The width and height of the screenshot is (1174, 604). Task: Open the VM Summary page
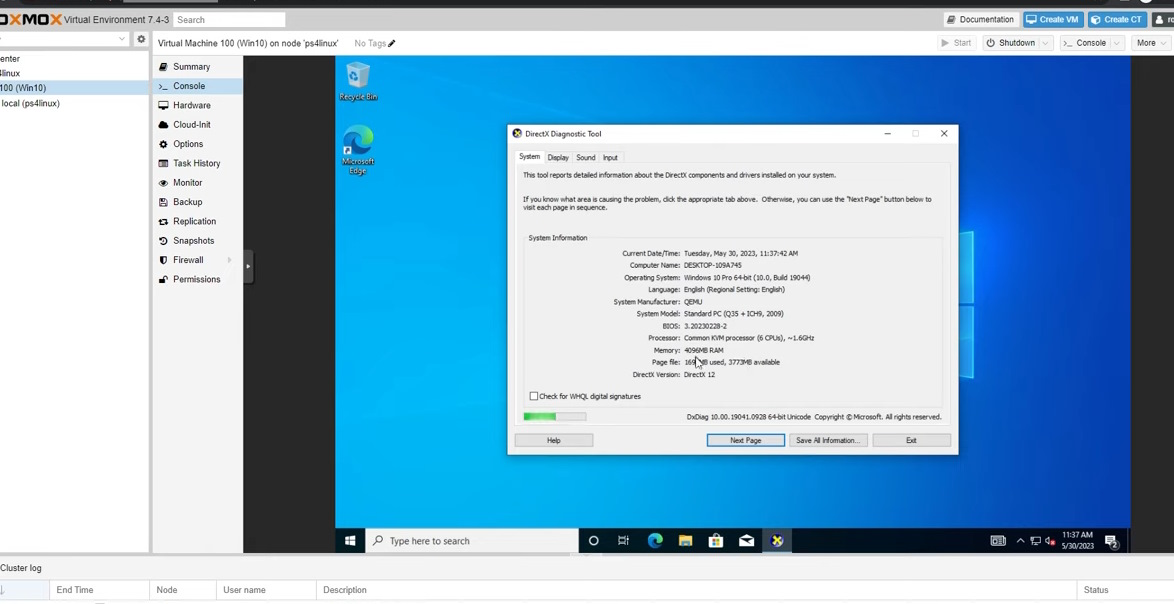190,66
